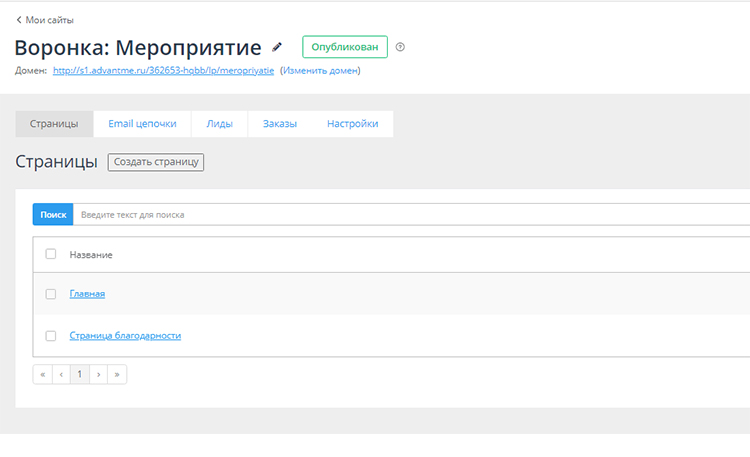Jump to first page with double-left arrow
This screenshot has width=750, height=457.
click(x=42, y=374)
